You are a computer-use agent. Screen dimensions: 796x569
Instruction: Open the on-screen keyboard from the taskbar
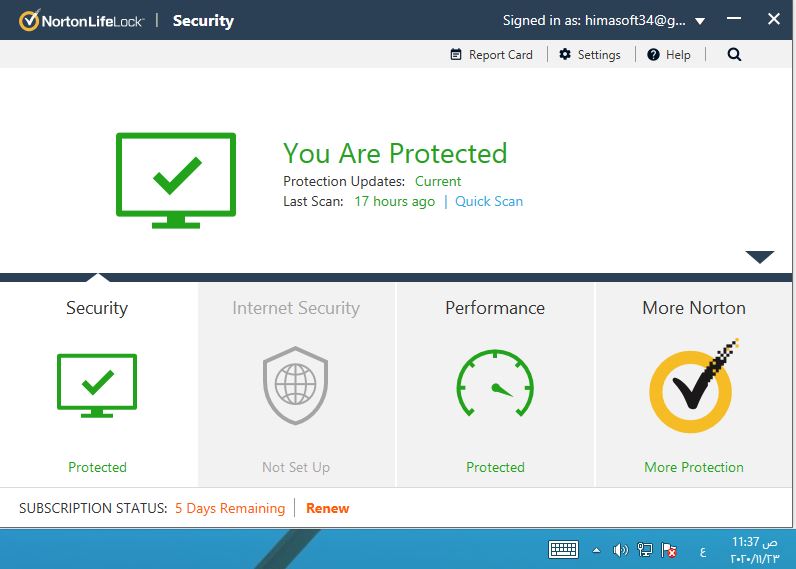[563, 550]
